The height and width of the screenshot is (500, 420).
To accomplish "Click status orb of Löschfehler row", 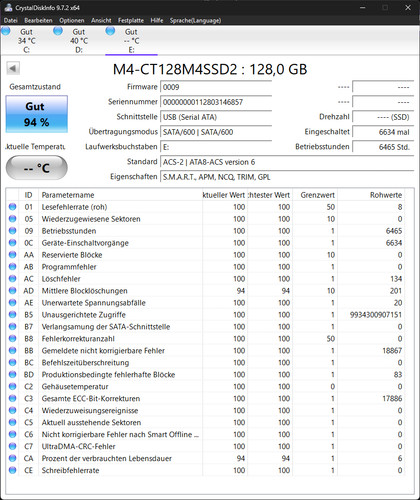I will pyautogui.click(x=13, y=279).
